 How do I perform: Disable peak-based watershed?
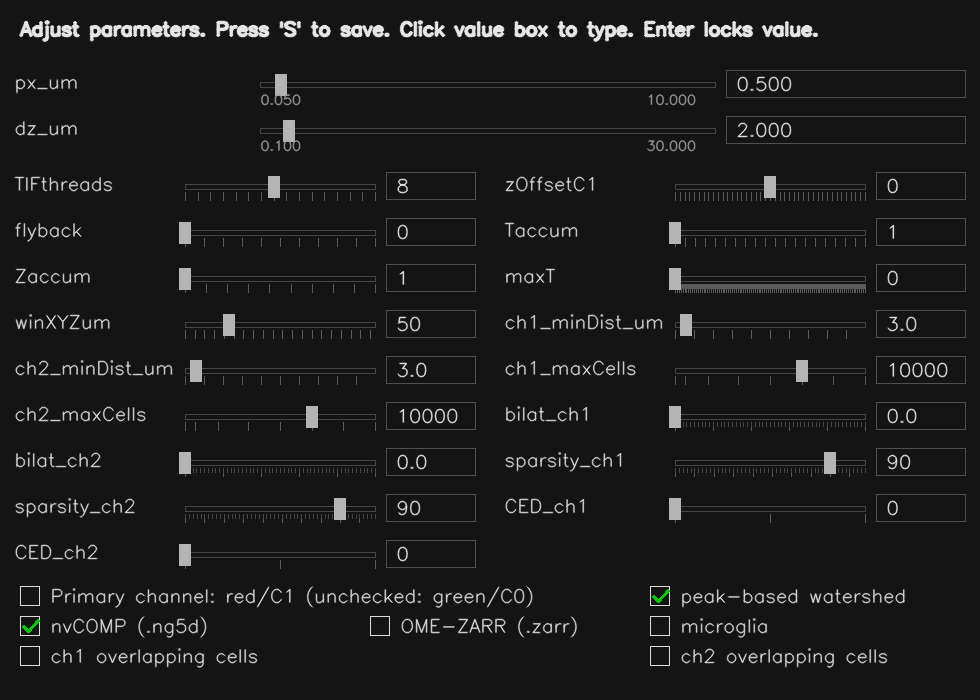tap(660, 596)
